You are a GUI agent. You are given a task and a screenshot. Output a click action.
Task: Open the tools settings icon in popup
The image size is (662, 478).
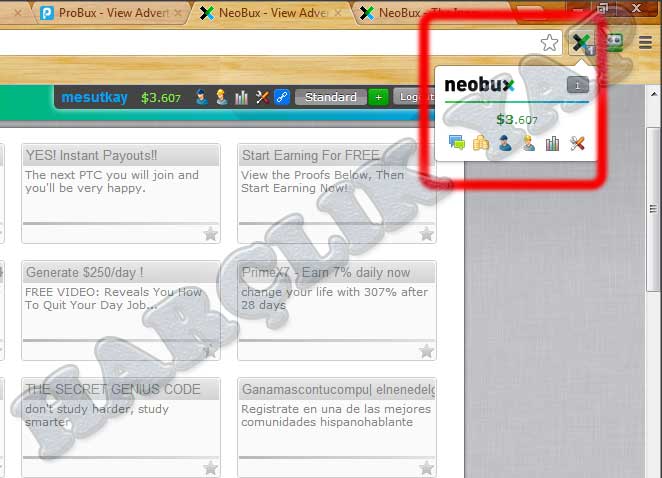click(577, 143)
